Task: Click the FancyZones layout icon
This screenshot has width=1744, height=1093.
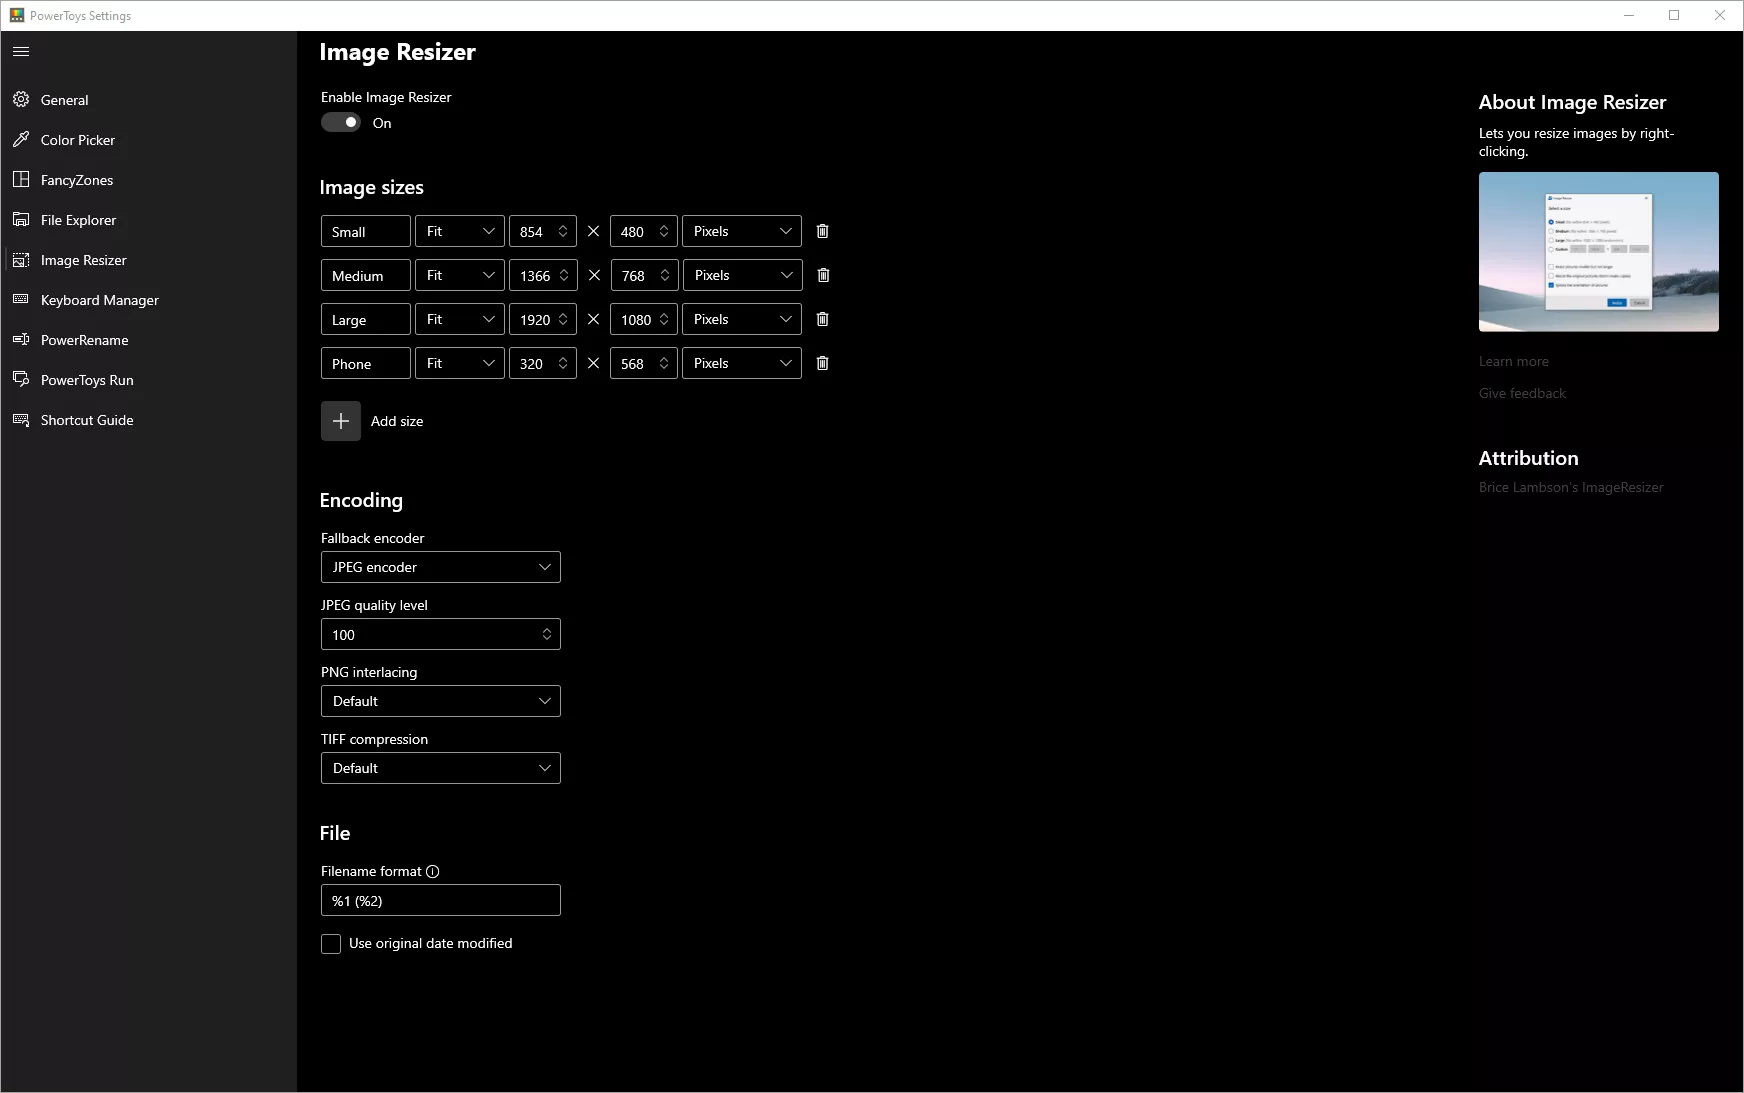Action: (21, 179)
